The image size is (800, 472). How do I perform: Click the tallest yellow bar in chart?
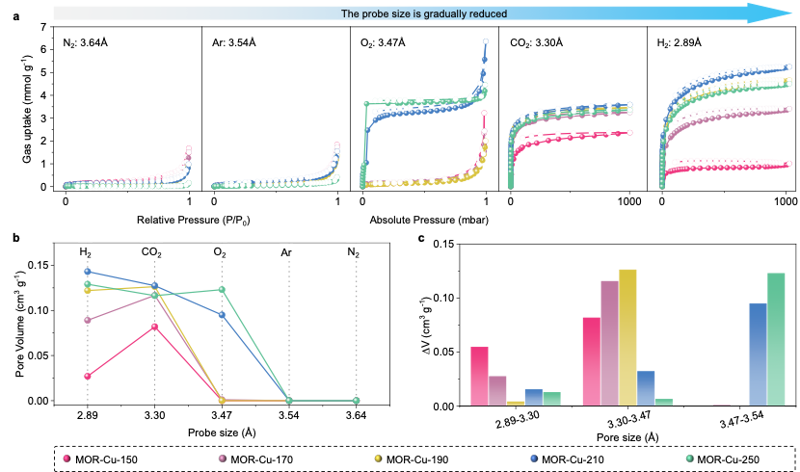point(628,336)
